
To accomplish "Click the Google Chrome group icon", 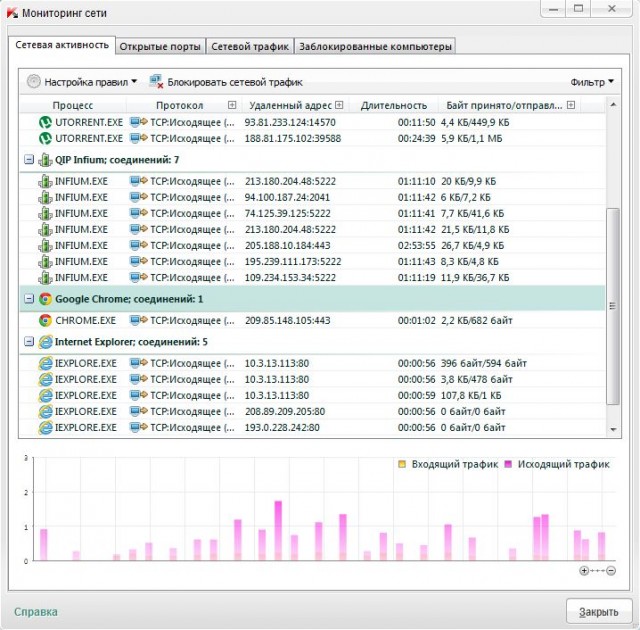I will pyautogui.click(x=44, y=299).
